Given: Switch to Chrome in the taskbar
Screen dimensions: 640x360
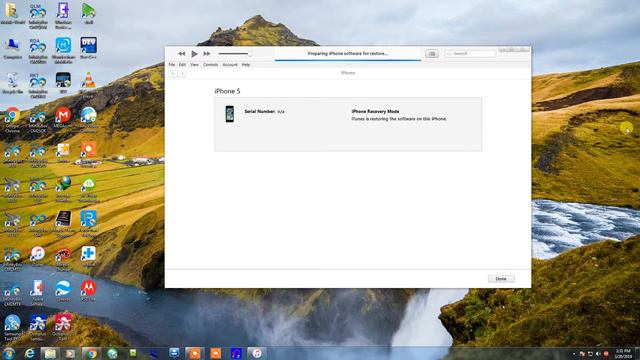Looking at the screenshot, I should pos(91,353).
